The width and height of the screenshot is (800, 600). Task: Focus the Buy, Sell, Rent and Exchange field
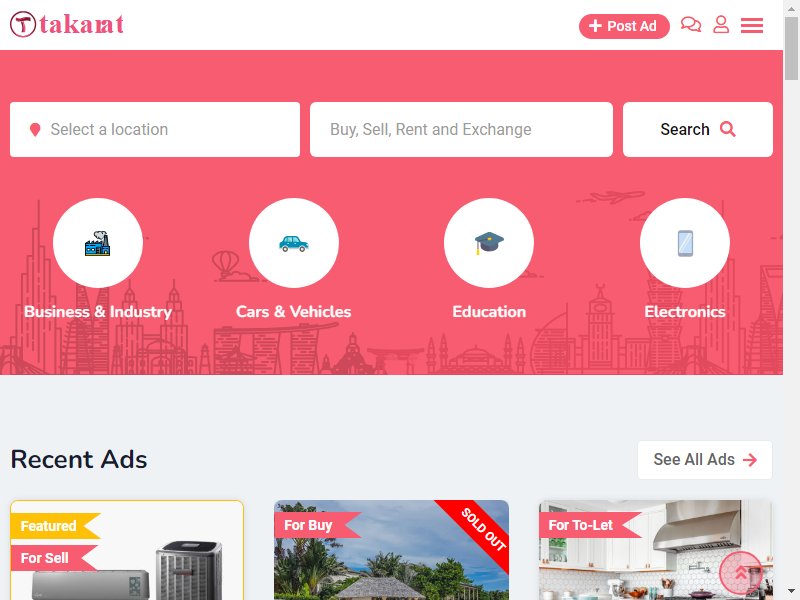(461, 130)
